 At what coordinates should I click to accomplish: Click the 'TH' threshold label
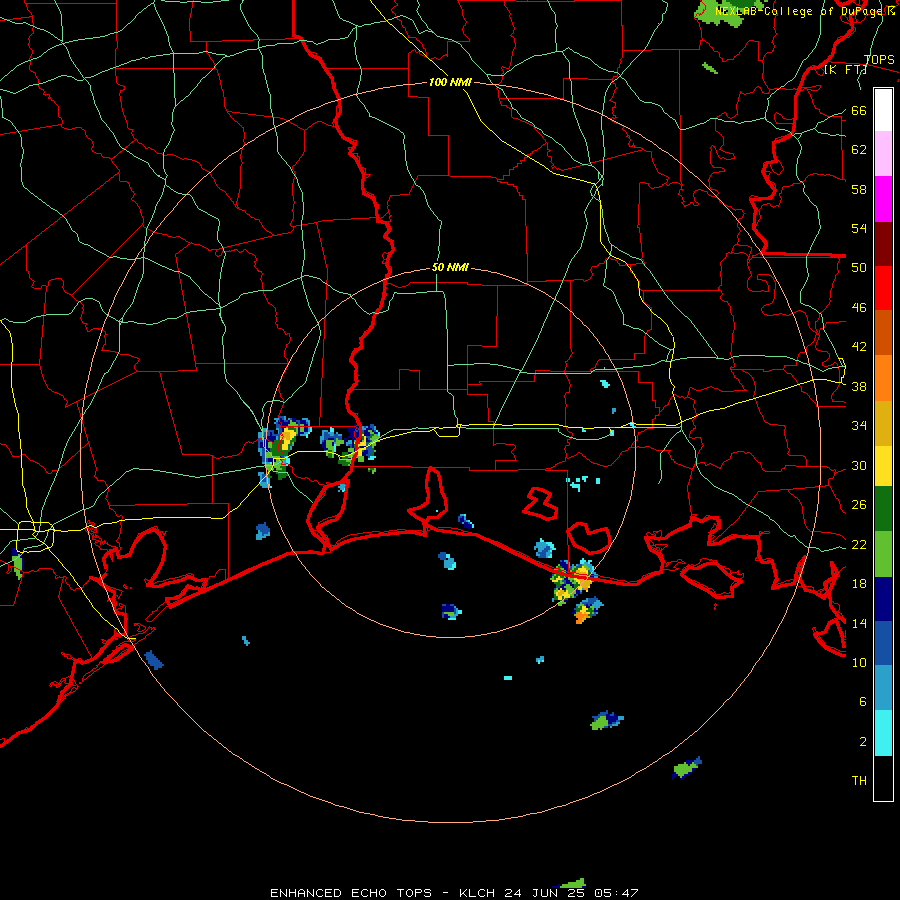pos(859,781)
